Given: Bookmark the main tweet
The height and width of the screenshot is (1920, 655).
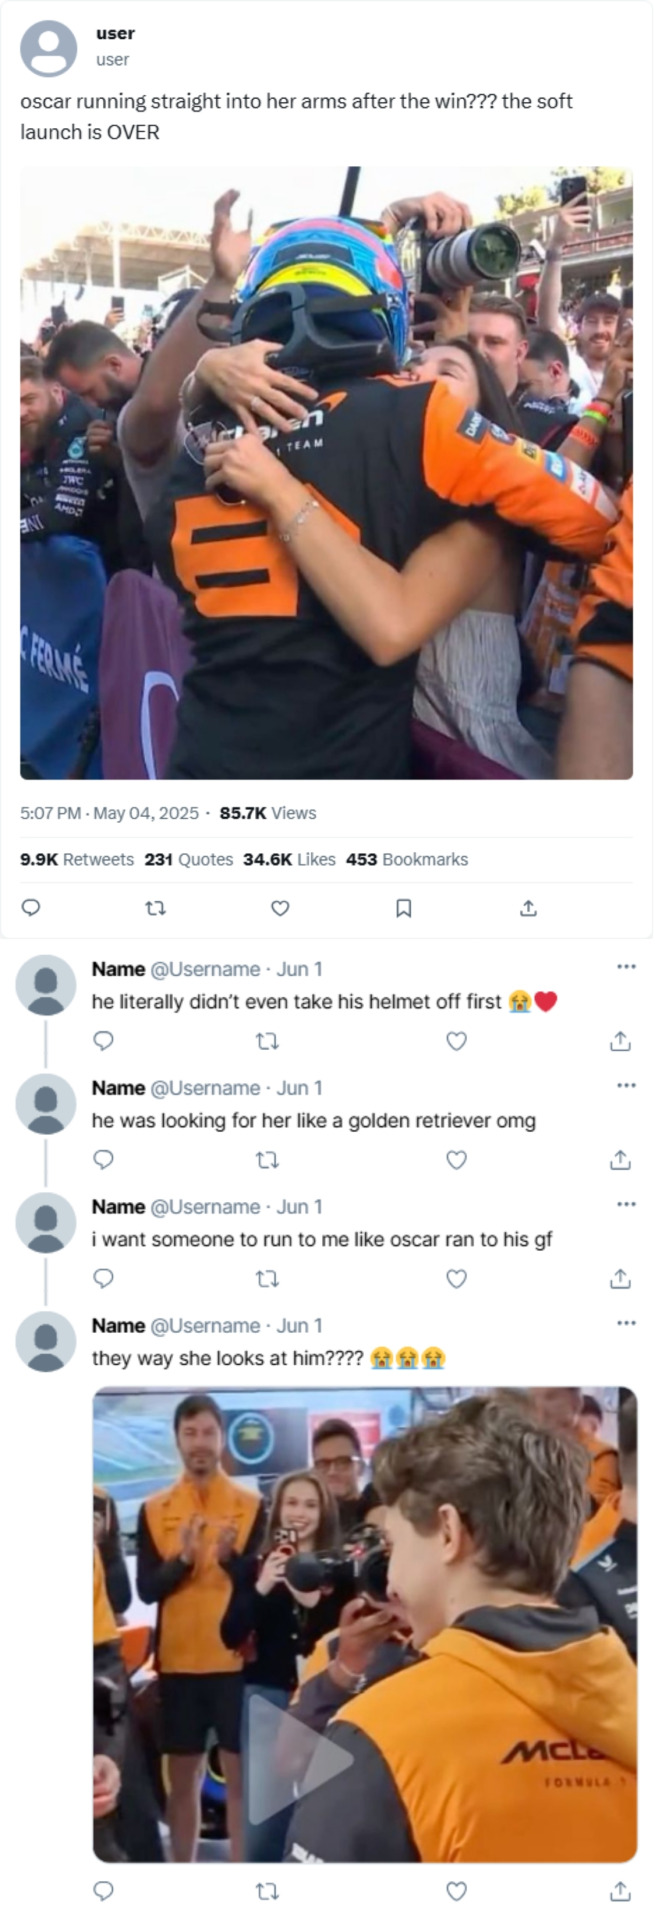Looking at the screenshot, I should click(403, 908).
